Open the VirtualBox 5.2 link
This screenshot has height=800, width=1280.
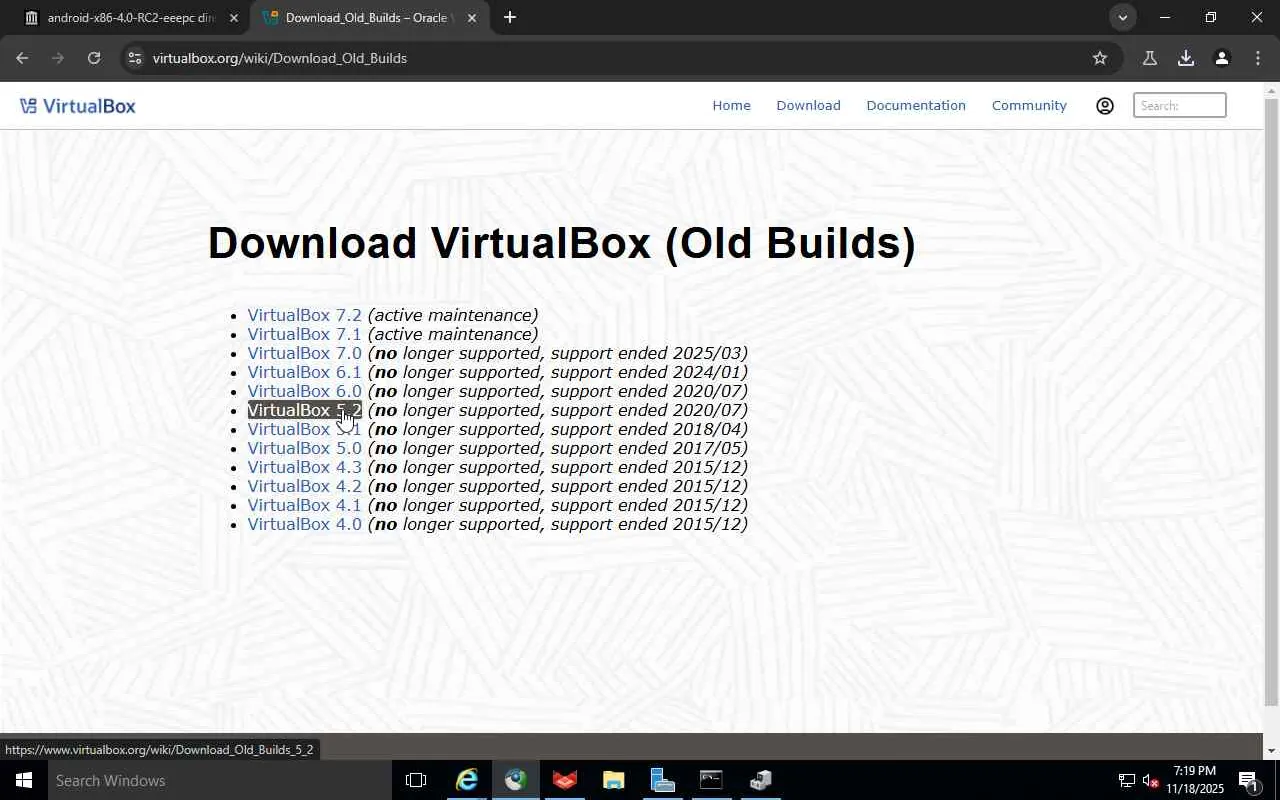pyautogui.click(x=305, y=410)
